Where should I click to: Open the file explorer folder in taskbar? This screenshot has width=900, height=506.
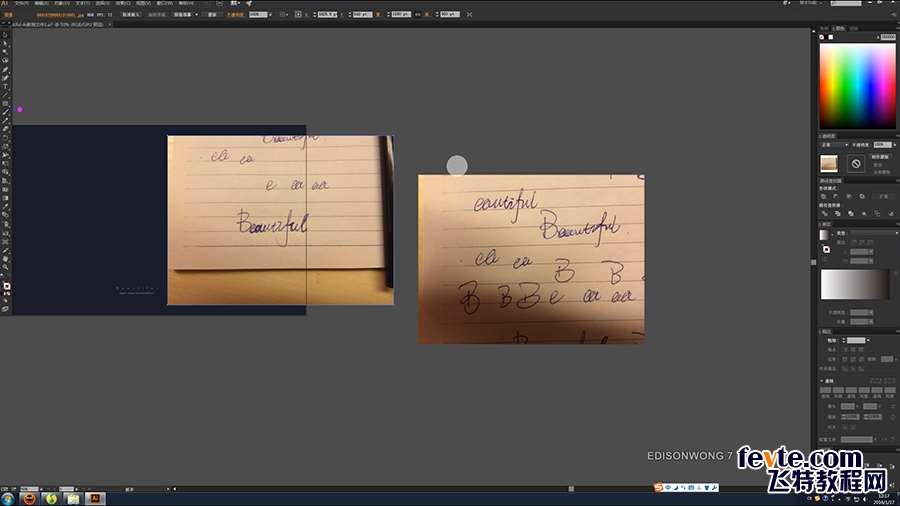(x=73, y=499)
